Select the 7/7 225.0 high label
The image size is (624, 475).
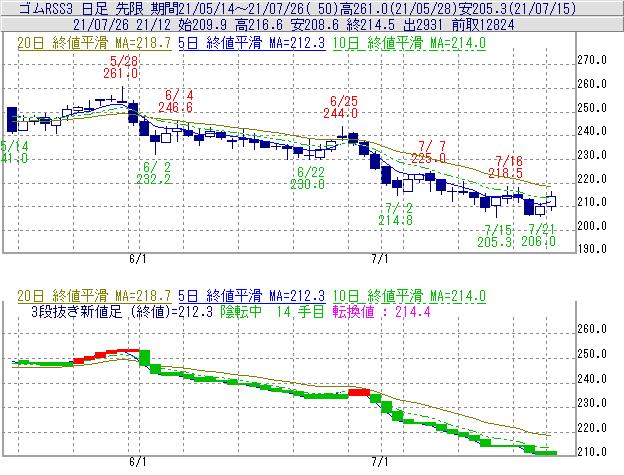(429, 152)
